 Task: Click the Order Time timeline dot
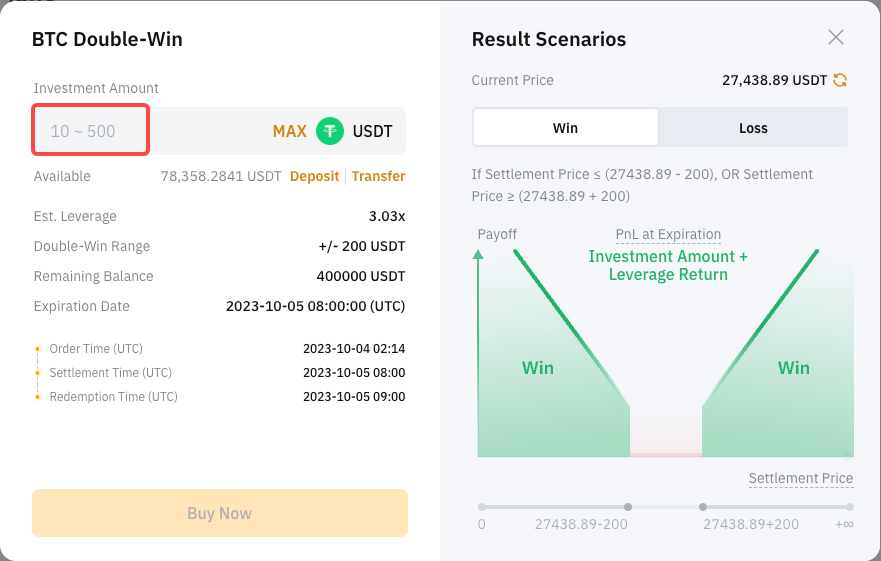pyautogui.click(x=38, y=349)
